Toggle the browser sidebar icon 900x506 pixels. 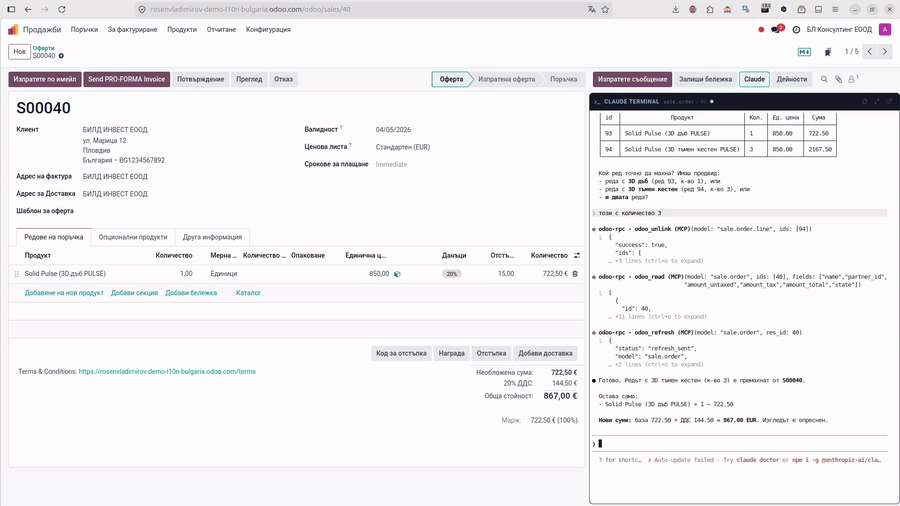click(x=11, y=9)
